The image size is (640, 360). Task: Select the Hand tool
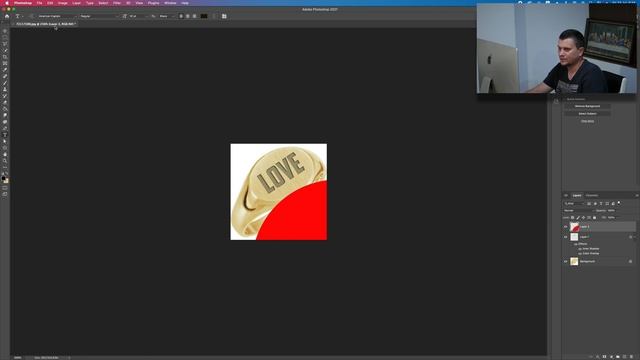[5, 154]
